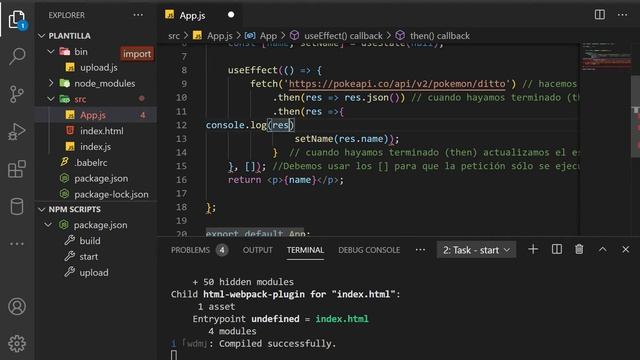Collapse the bin folder
This screenshot has height=360, width=640.
51,51
